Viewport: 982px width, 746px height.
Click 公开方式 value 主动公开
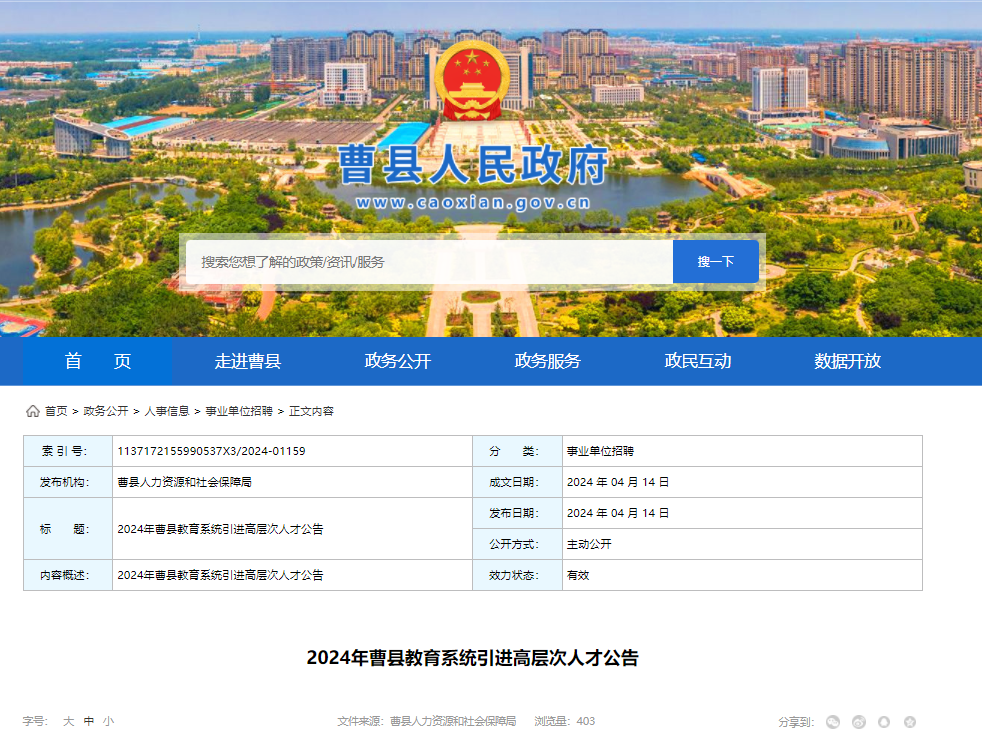pos(589,544)
